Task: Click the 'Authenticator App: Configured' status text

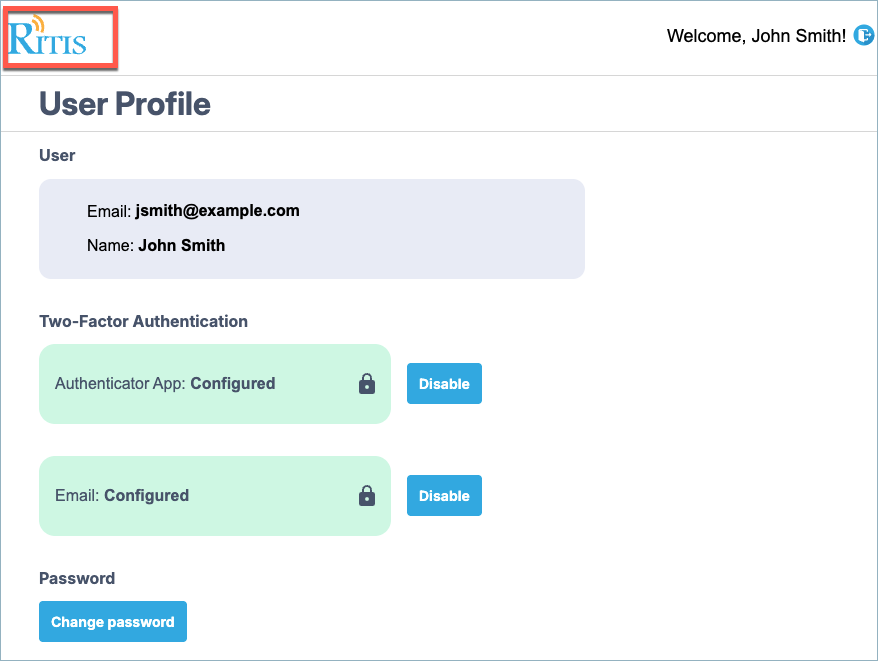Action: pyautogui.click(x=165, y=383)
